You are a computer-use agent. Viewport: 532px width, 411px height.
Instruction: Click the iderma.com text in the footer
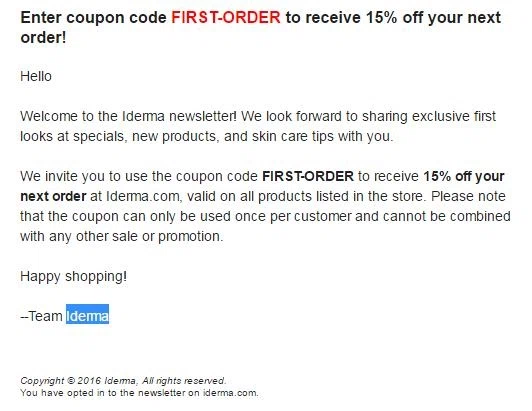(x=231, y=393)
